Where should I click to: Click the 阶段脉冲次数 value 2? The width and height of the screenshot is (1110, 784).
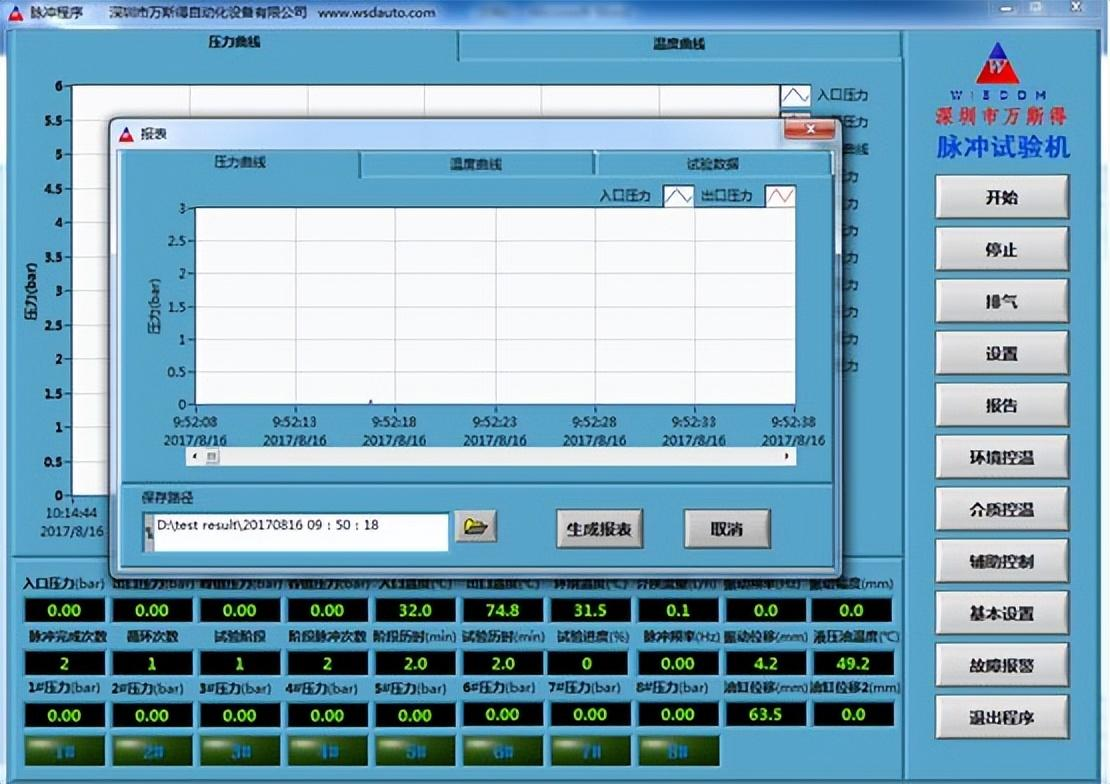pos(328,664)
